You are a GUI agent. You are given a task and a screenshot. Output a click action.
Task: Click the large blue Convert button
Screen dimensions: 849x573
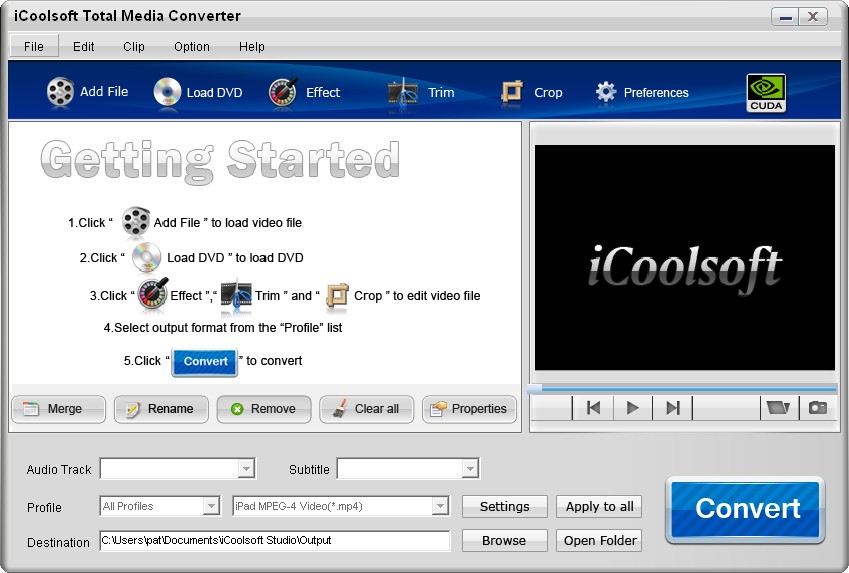[745, 509]
